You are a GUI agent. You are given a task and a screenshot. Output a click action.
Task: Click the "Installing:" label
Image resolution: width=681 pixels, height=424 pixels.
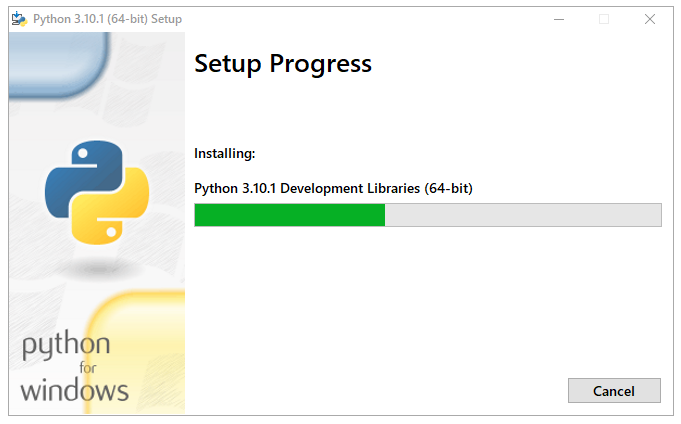tap(225, 154)
